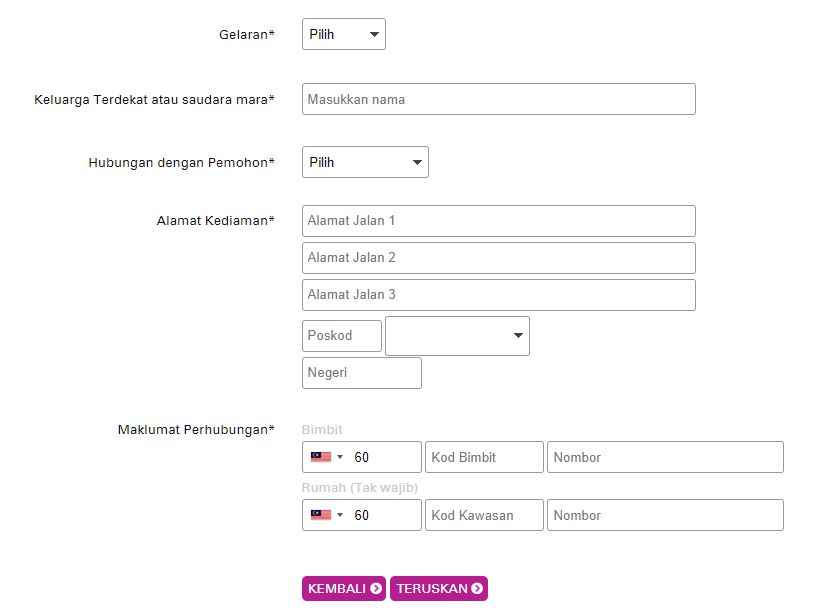Open the Gelaran dropdown

click(x=343, y=34)
